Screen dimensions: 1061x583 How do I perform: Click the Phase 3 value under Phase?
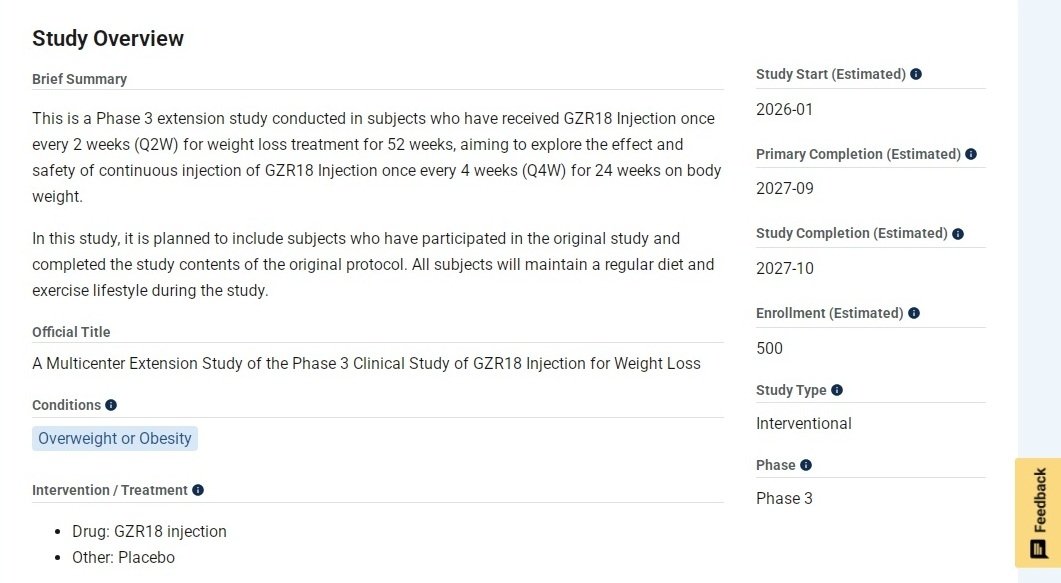coord(785,498)
